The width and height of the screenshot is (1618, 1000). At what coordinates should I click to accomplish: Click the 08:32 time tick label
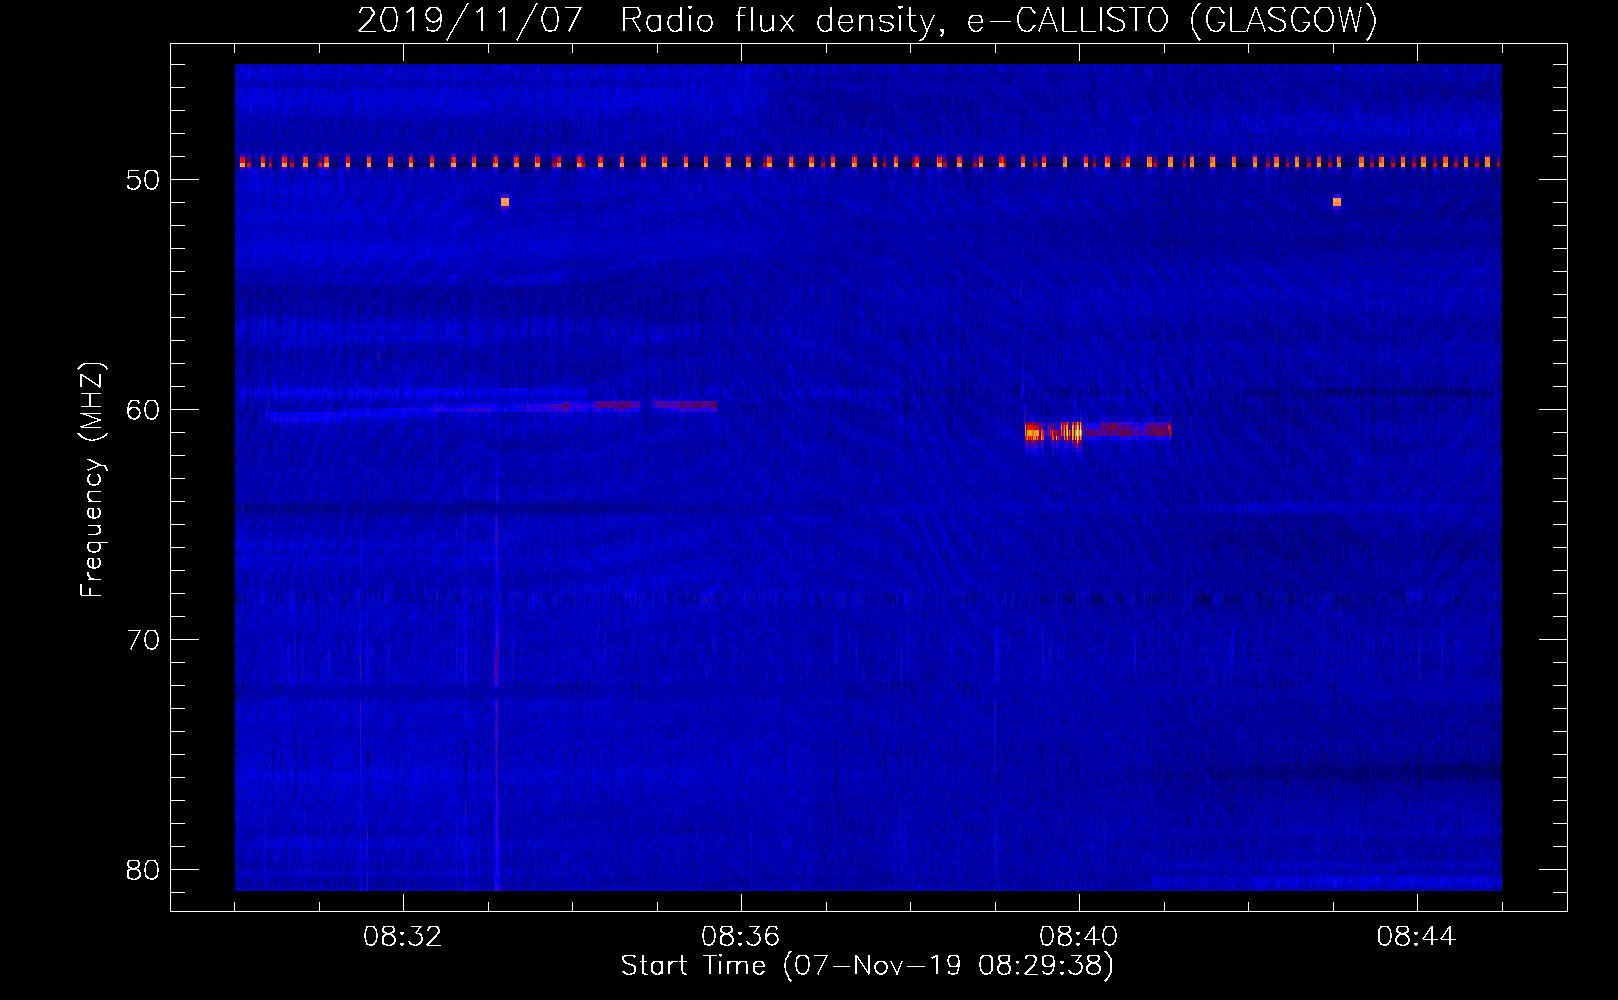coord(403,937)
